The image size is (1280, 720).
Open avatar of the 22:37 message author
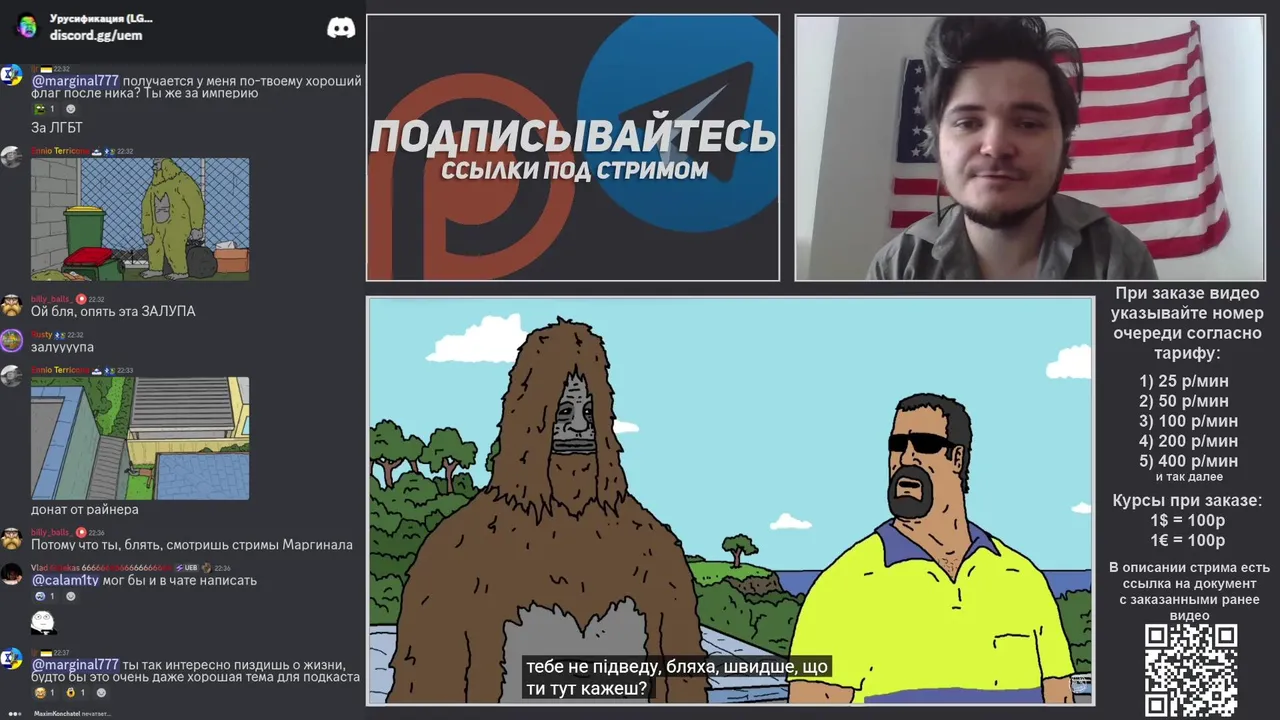[x=11, y=658]
